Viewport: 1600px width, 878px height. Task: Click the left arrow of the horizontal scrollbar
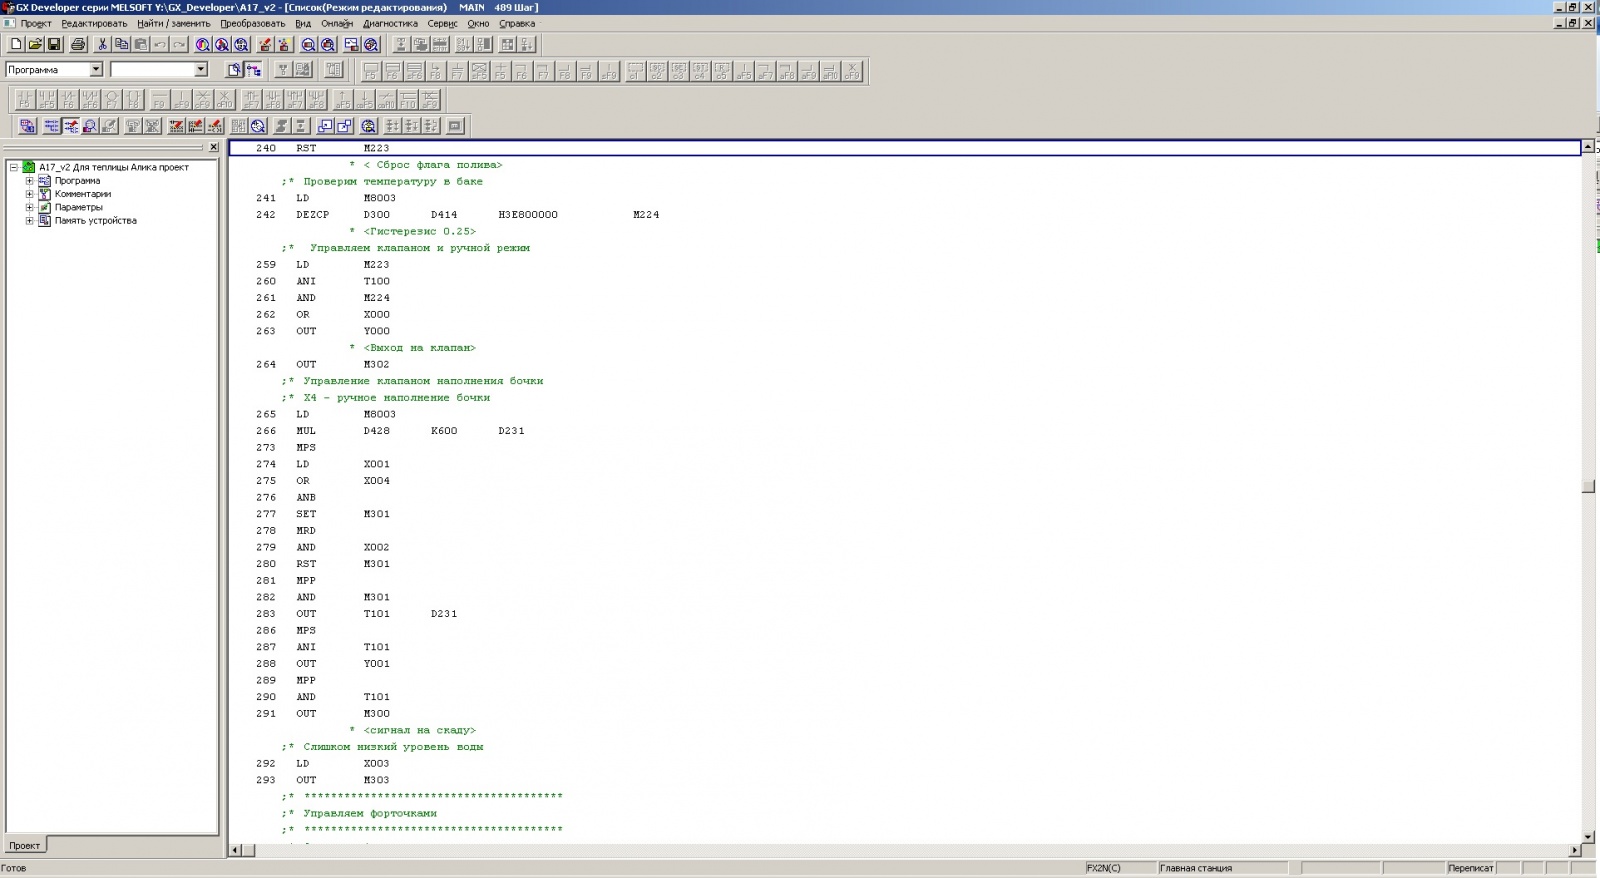pyautogui.click(x=236, y=850)
